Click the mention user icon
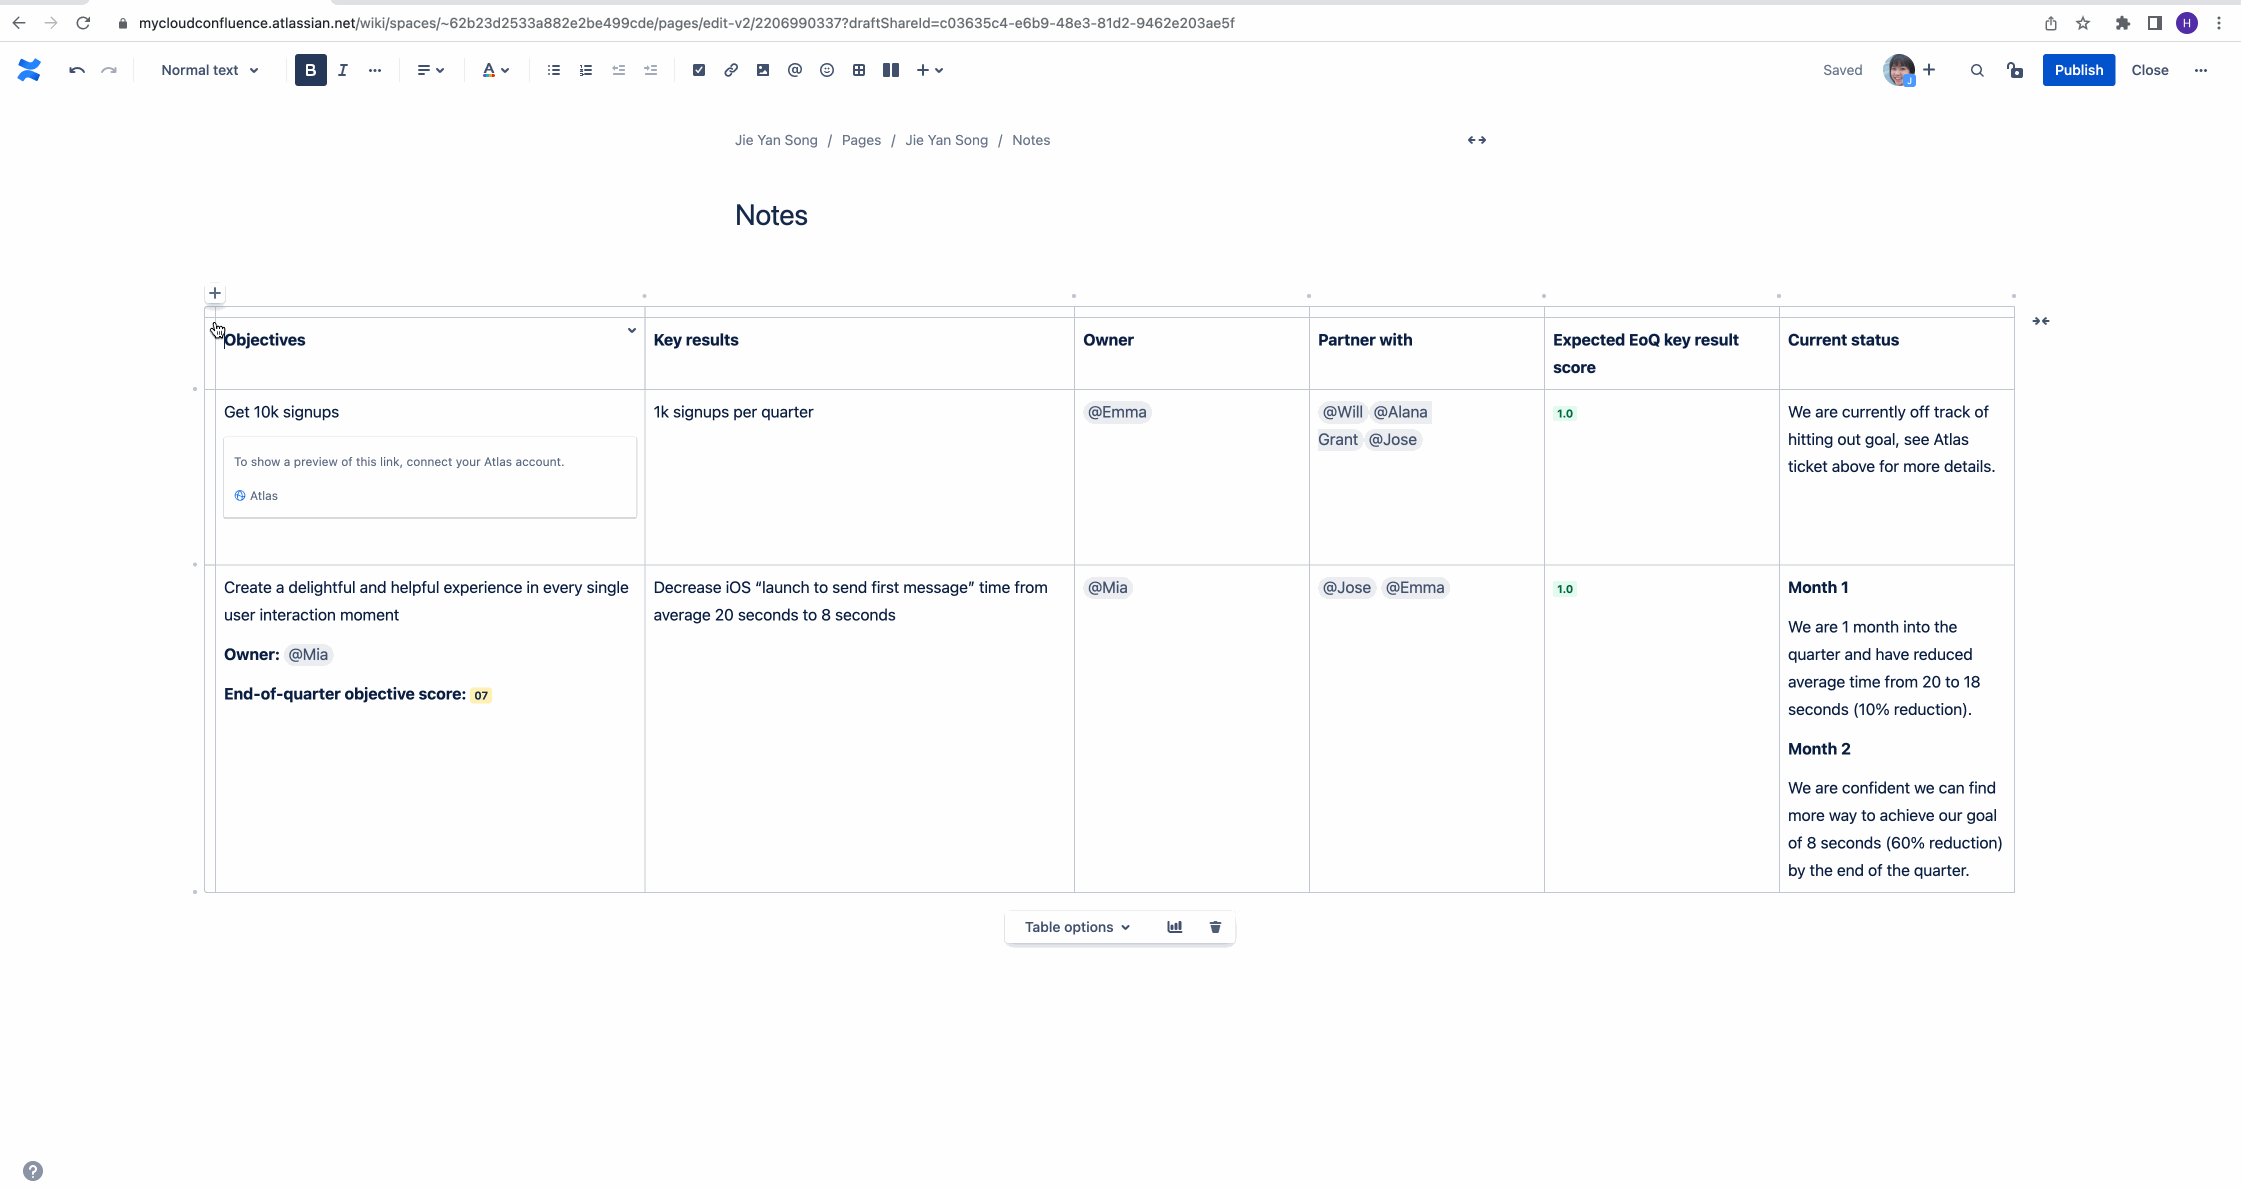The image size is (2241, 1190). tap(794, 70)
